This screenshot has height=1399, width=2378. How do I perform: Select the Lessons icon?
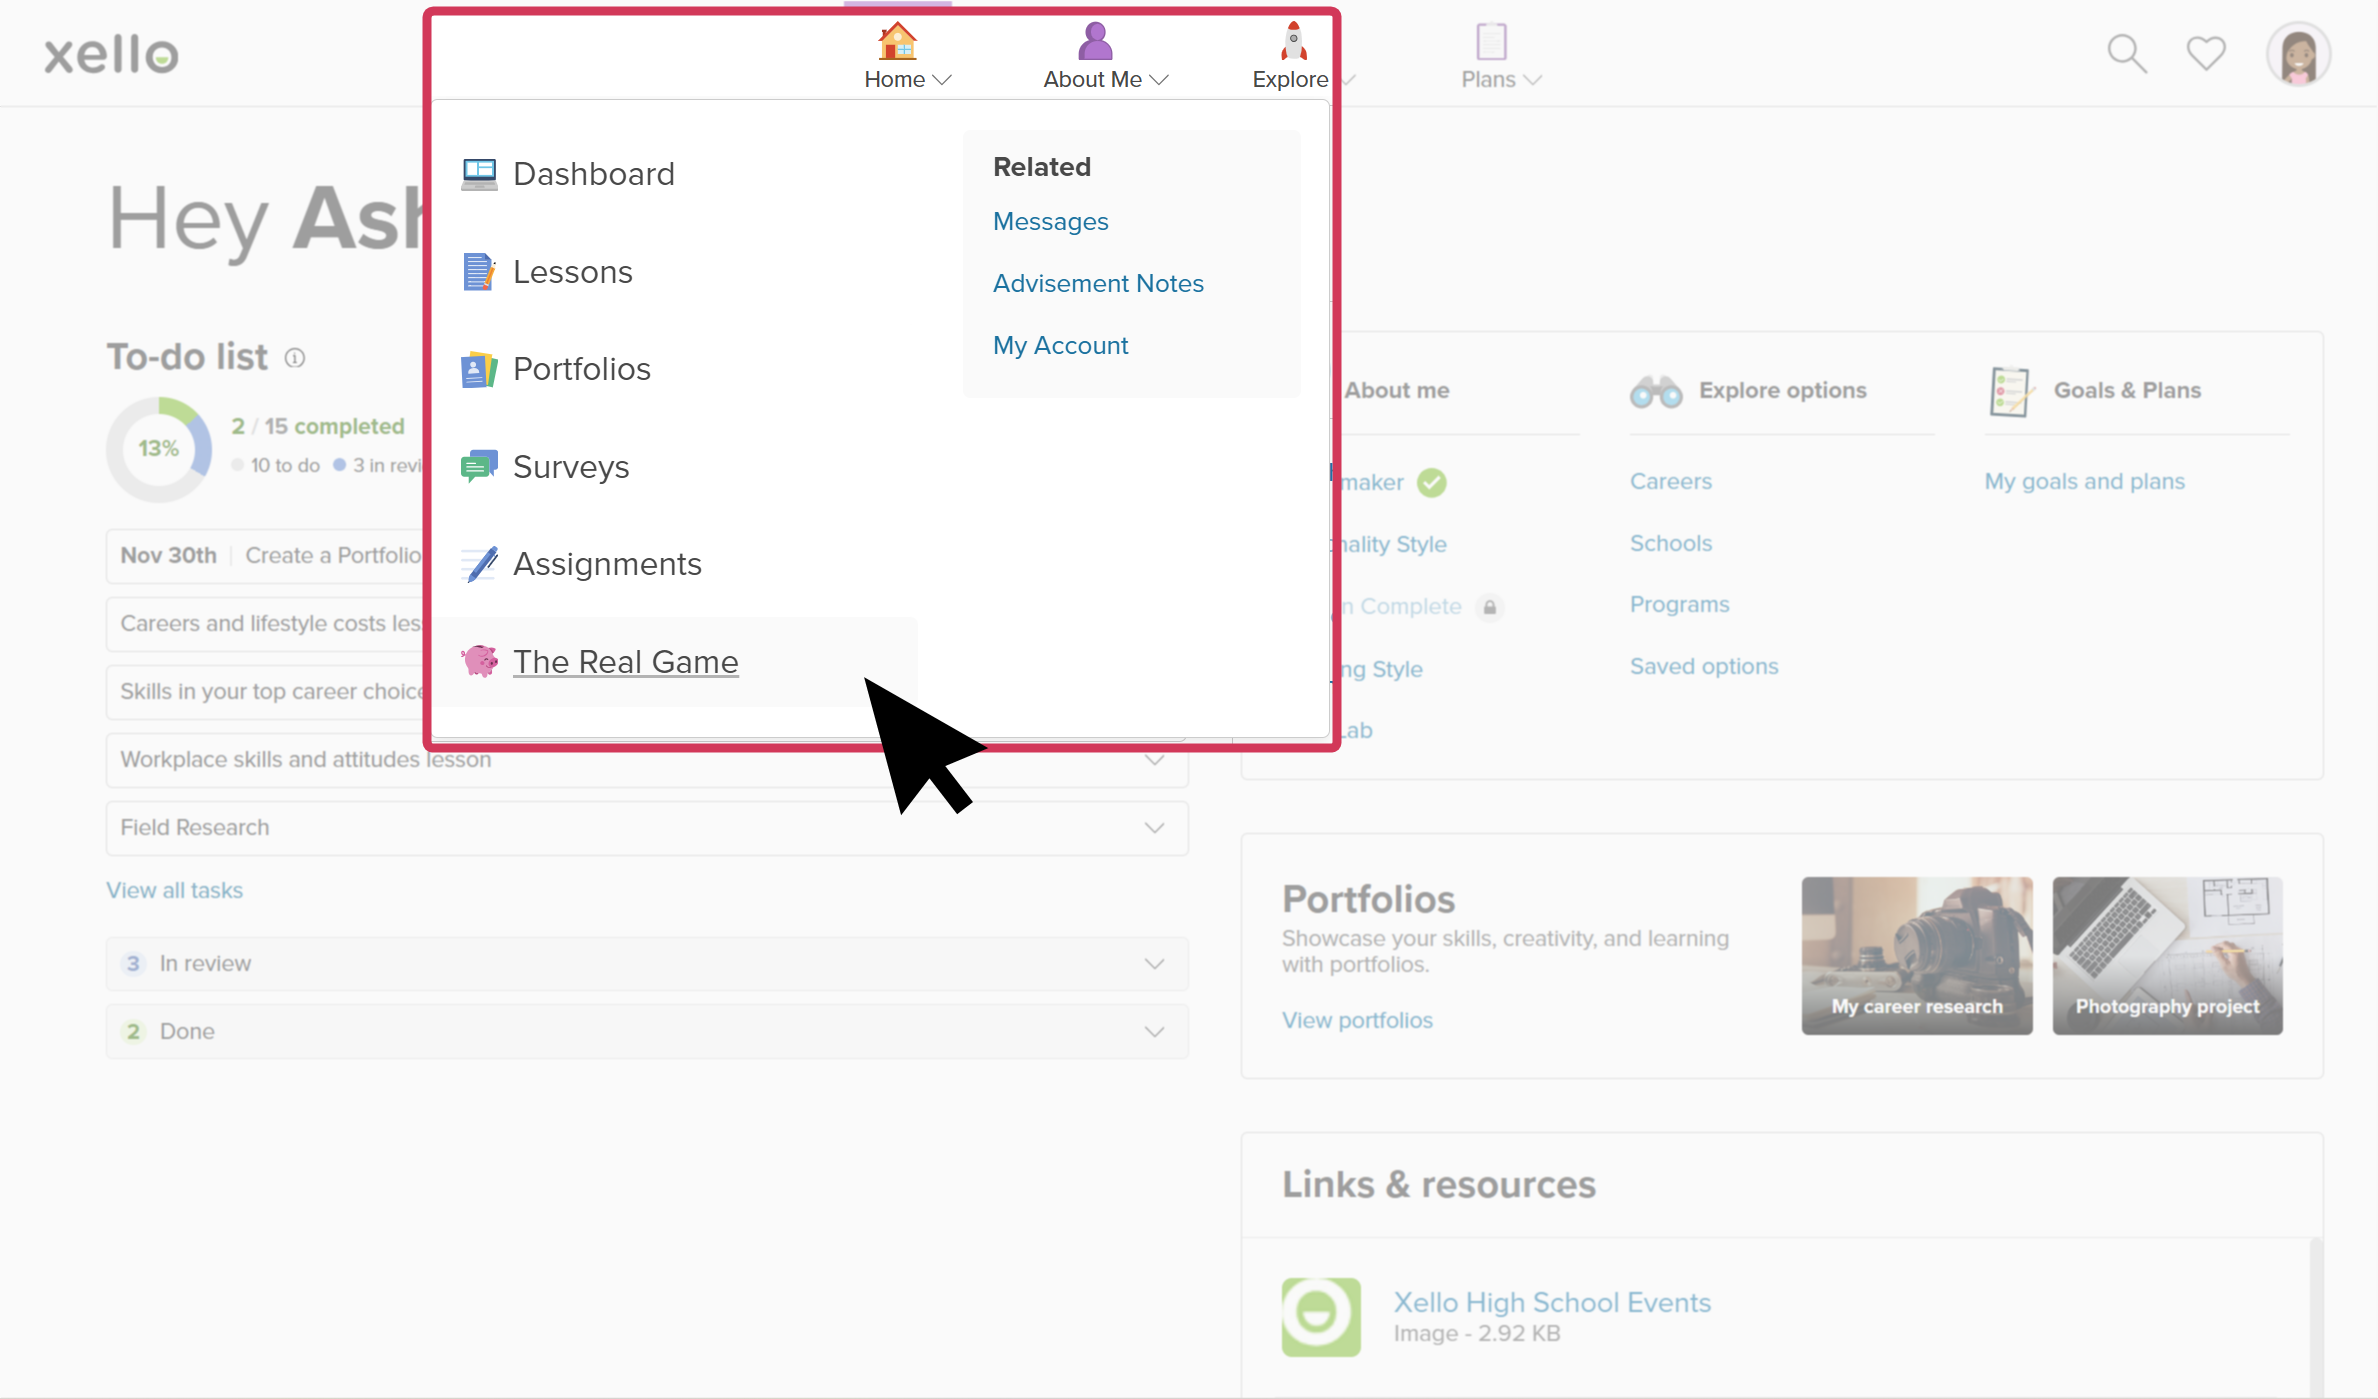pos(480,271)
